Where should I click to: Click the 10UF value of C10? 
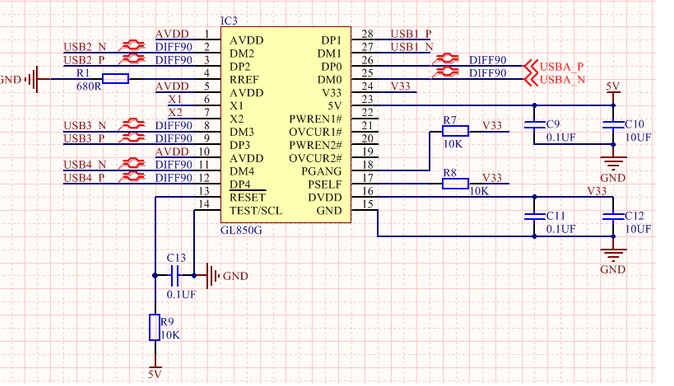click(x=638, y=138)
